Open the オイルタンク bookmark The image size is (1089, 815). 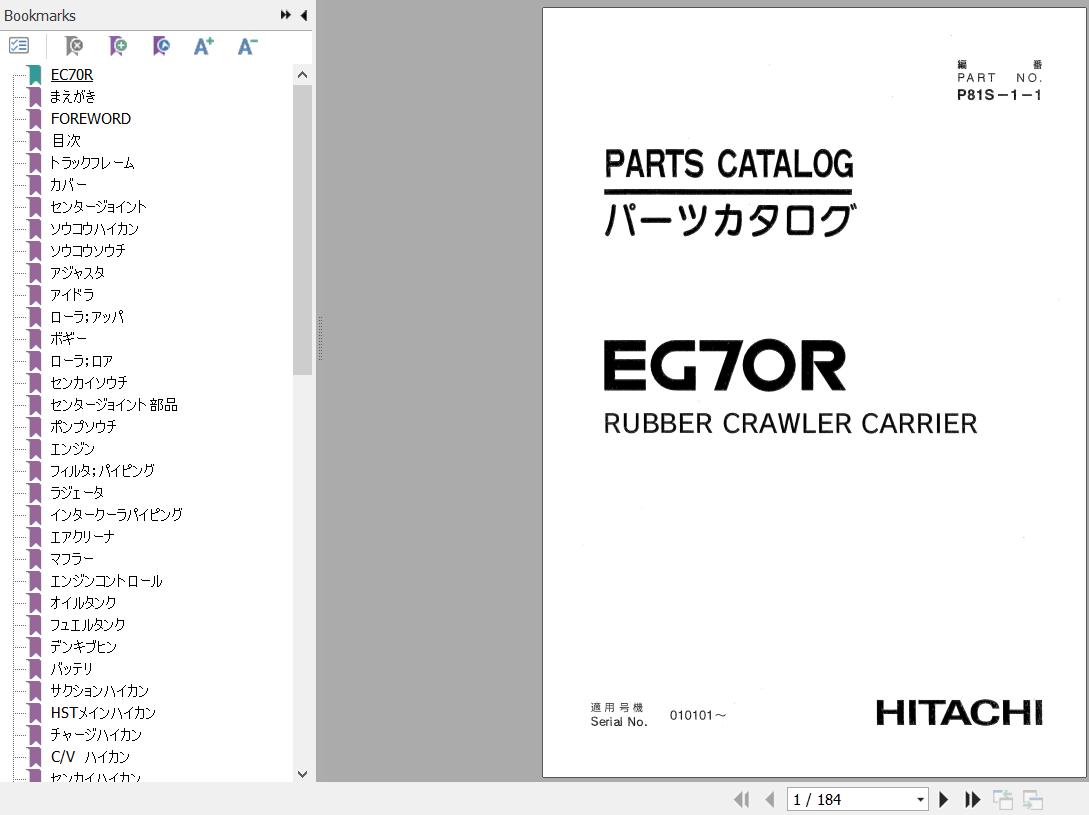(83, 602)
